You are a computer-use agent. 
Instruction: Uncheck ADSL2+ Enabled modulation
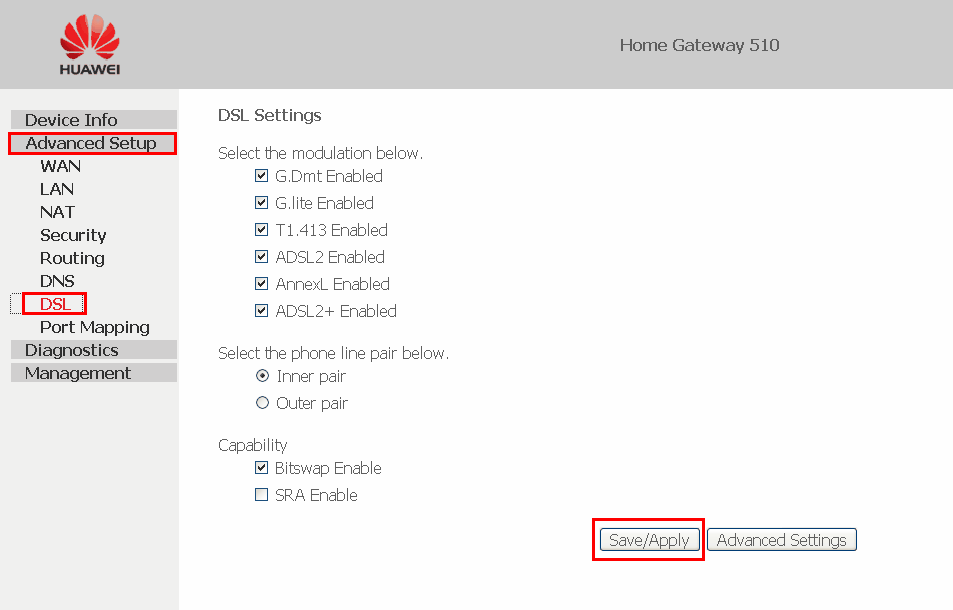click(x=261, y=311)
